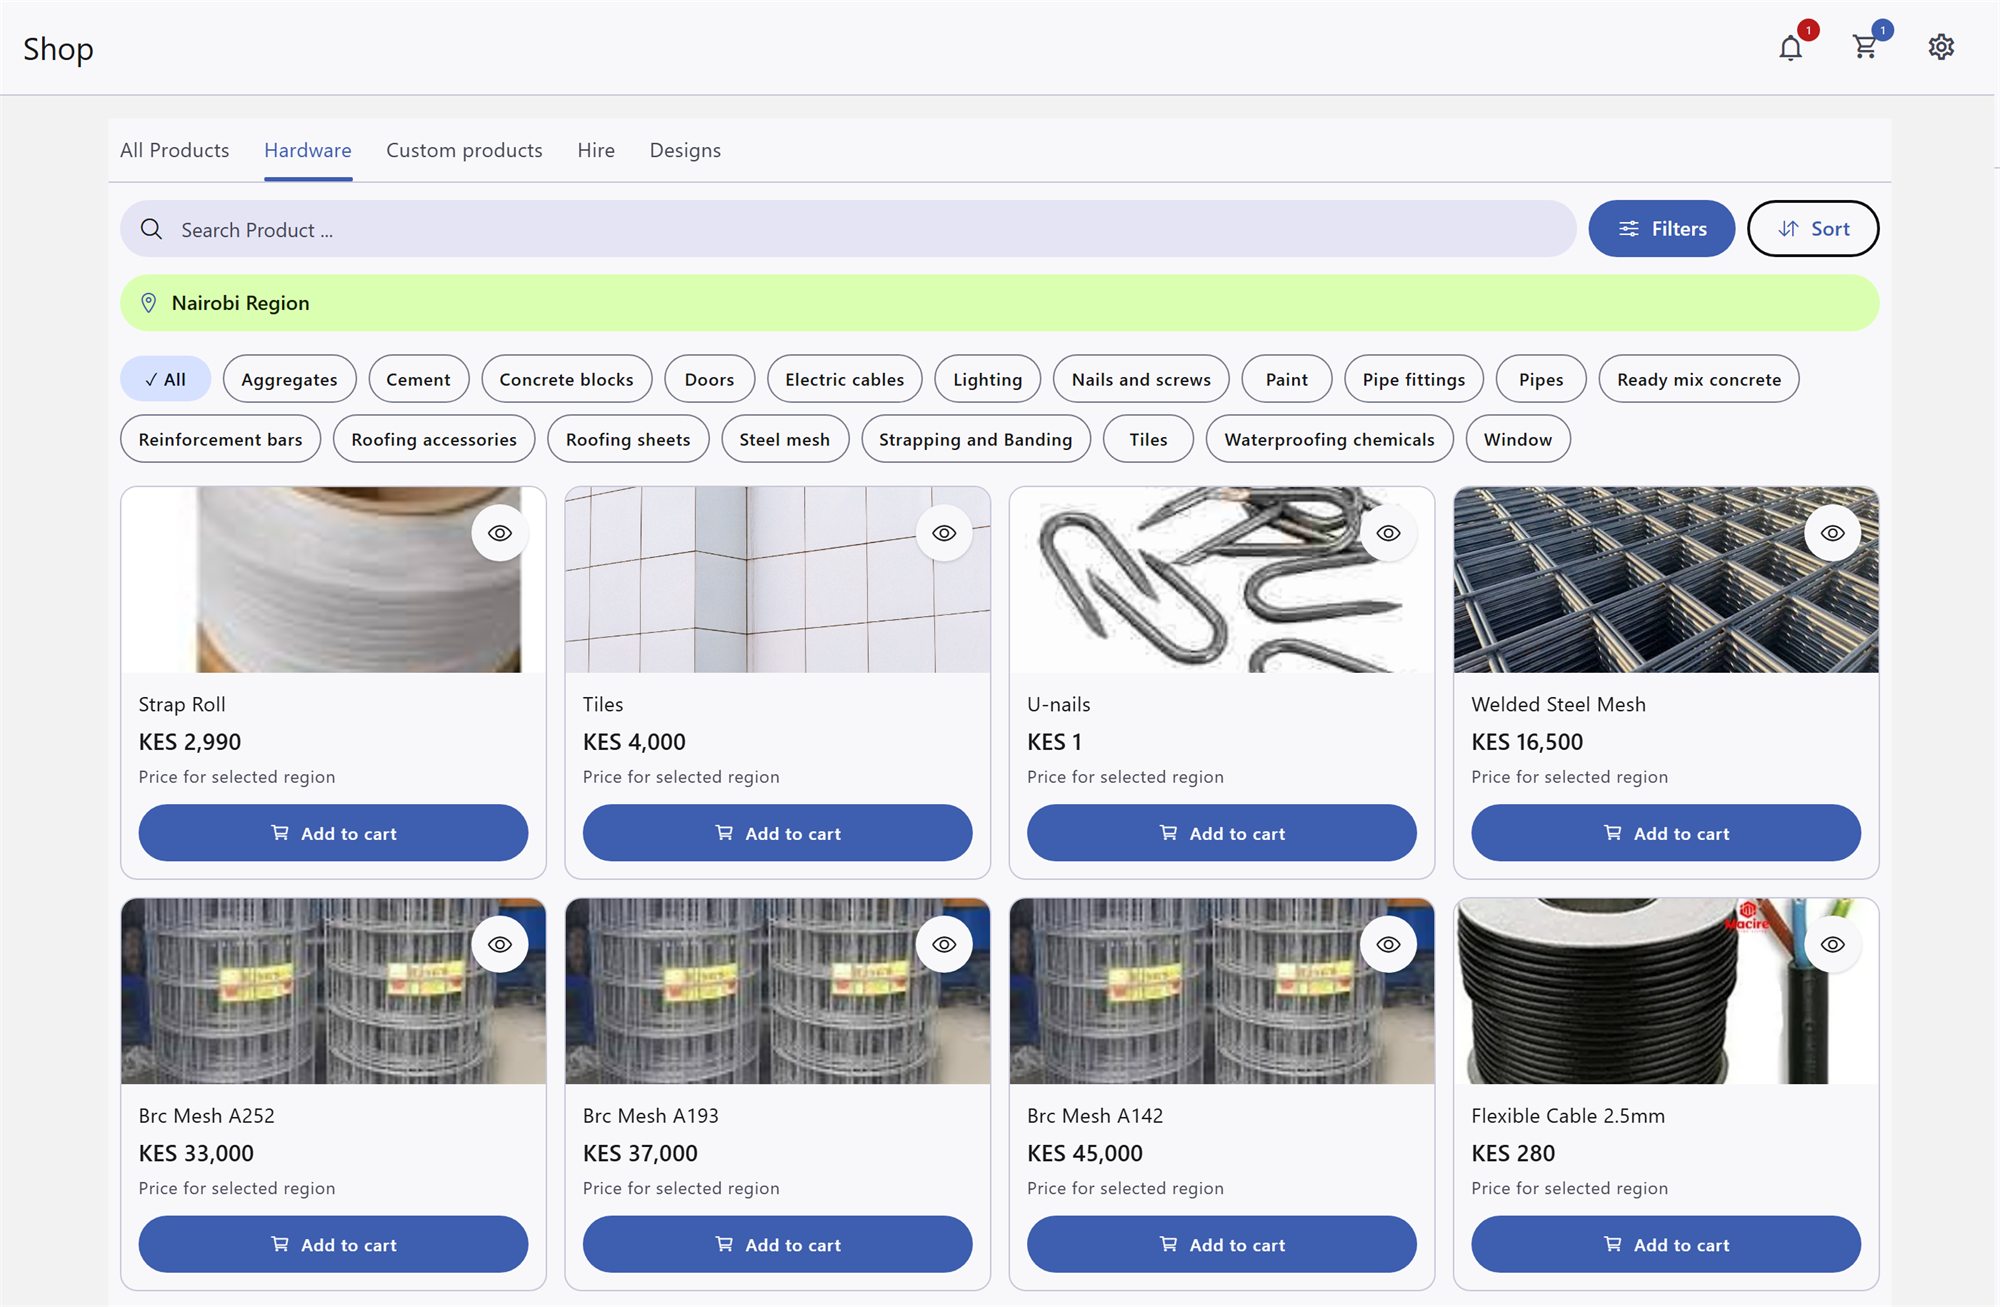Add Brc Mesh A193 to cart

[x=777, y=1244]
